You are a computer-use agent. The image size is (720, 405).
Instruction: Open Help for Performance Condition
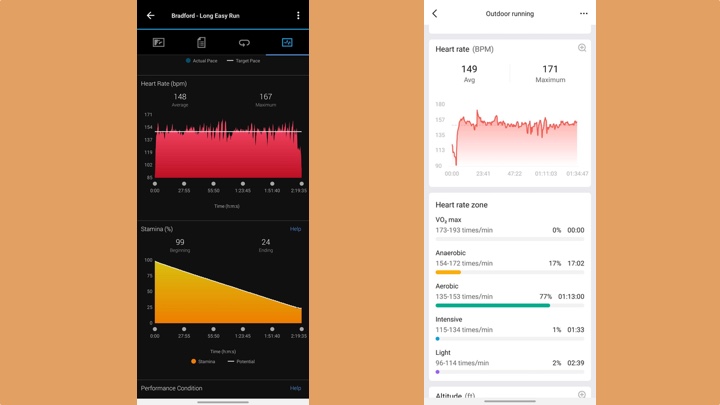pos(295,388)
